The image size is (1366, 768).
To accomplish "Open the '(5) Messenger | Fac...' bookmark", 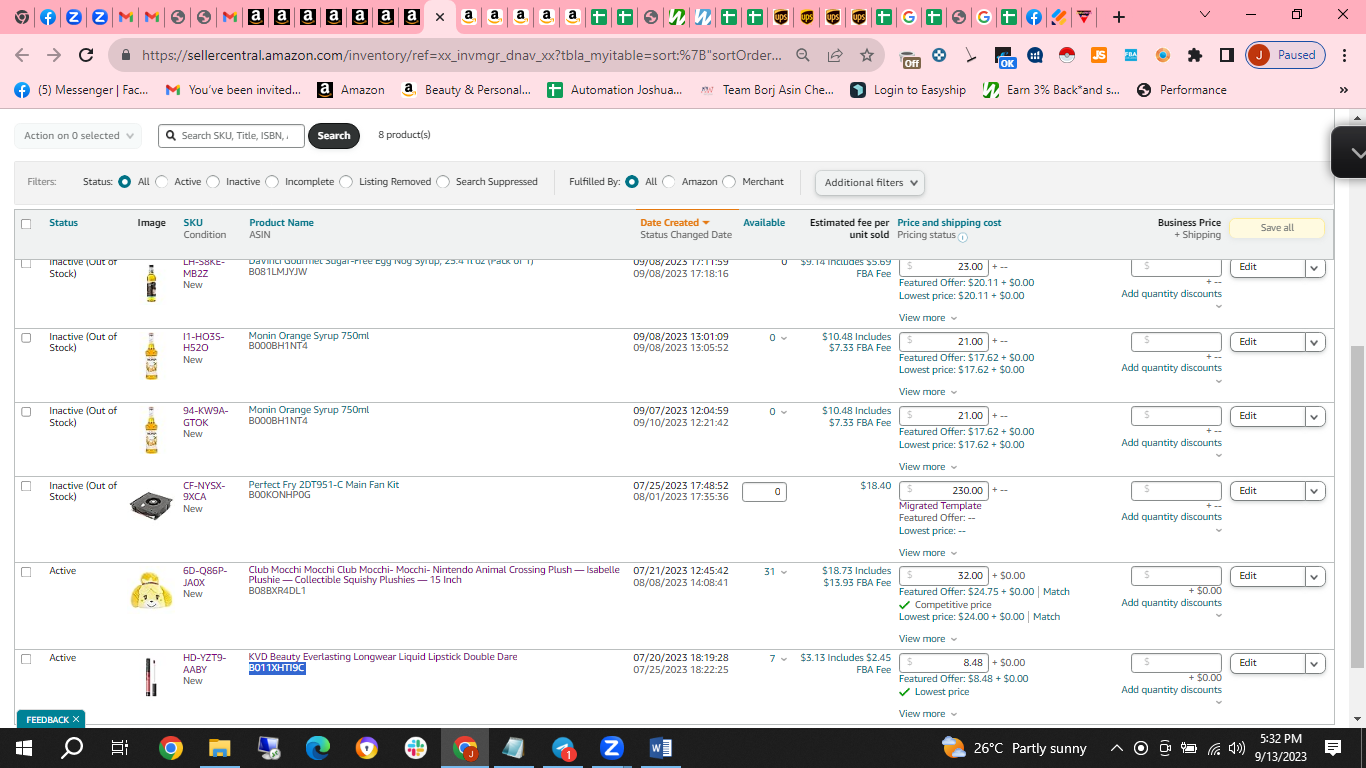I will coord(81,90).
